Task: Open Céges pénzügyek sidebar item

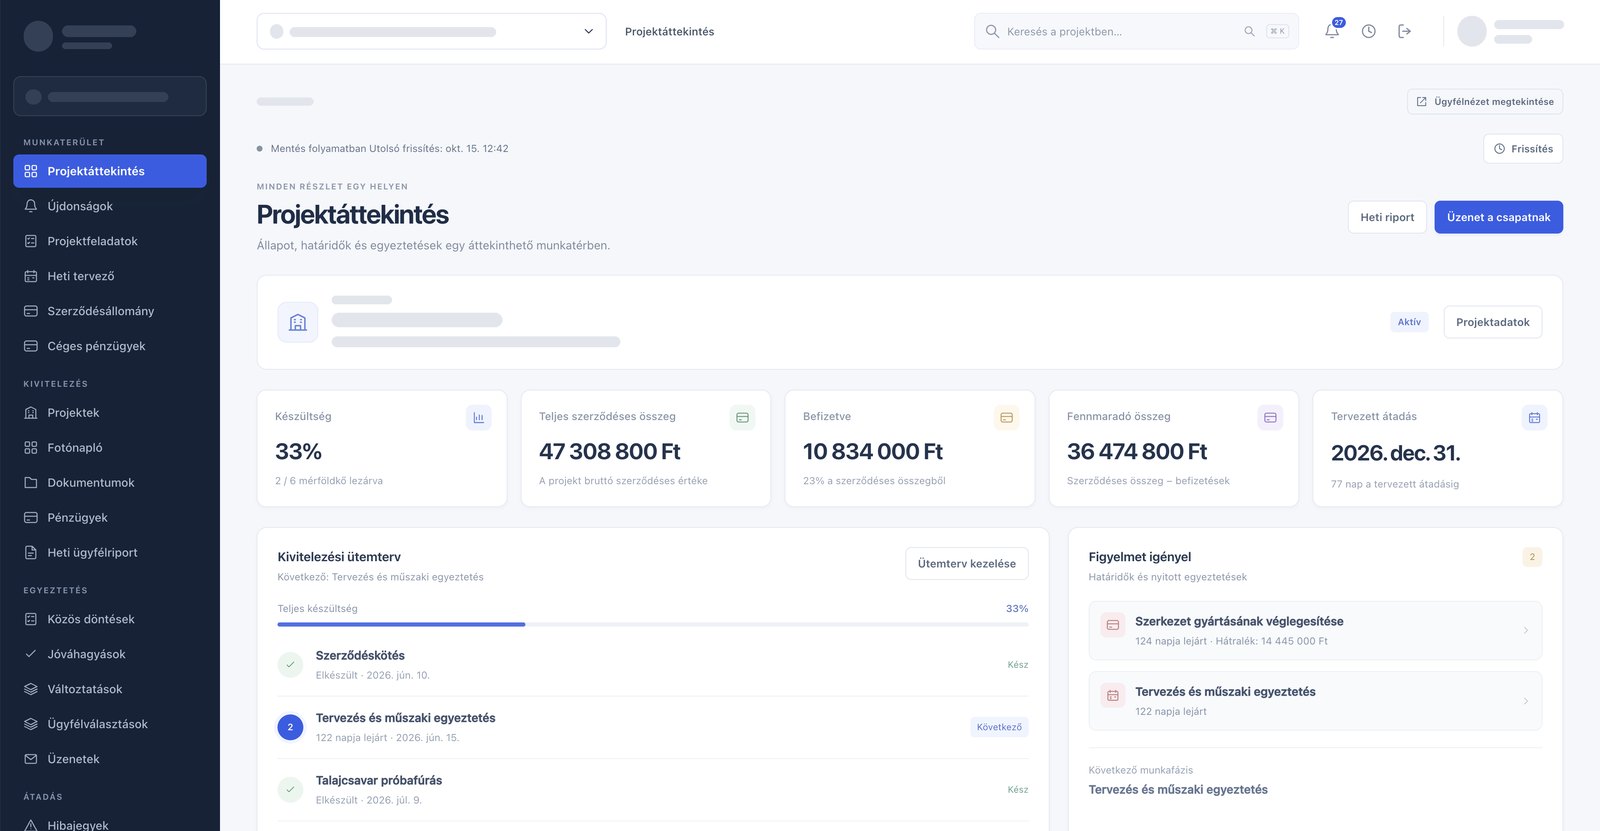Action: point(110,346)
